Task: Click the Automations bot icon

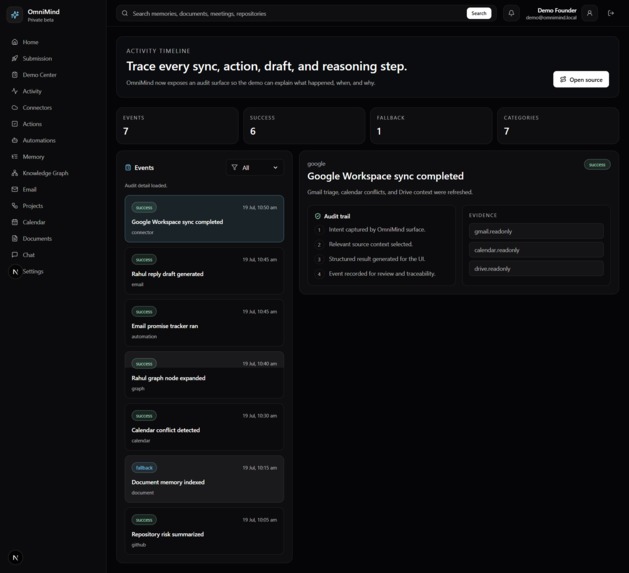Action: pyautogui.click(x=15, y=140)
